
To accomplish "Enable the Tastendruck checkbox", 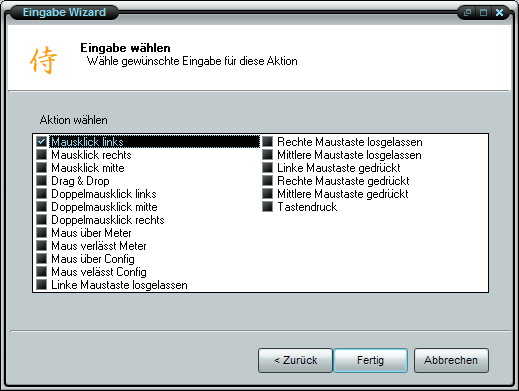I will [x=267, y=207].
